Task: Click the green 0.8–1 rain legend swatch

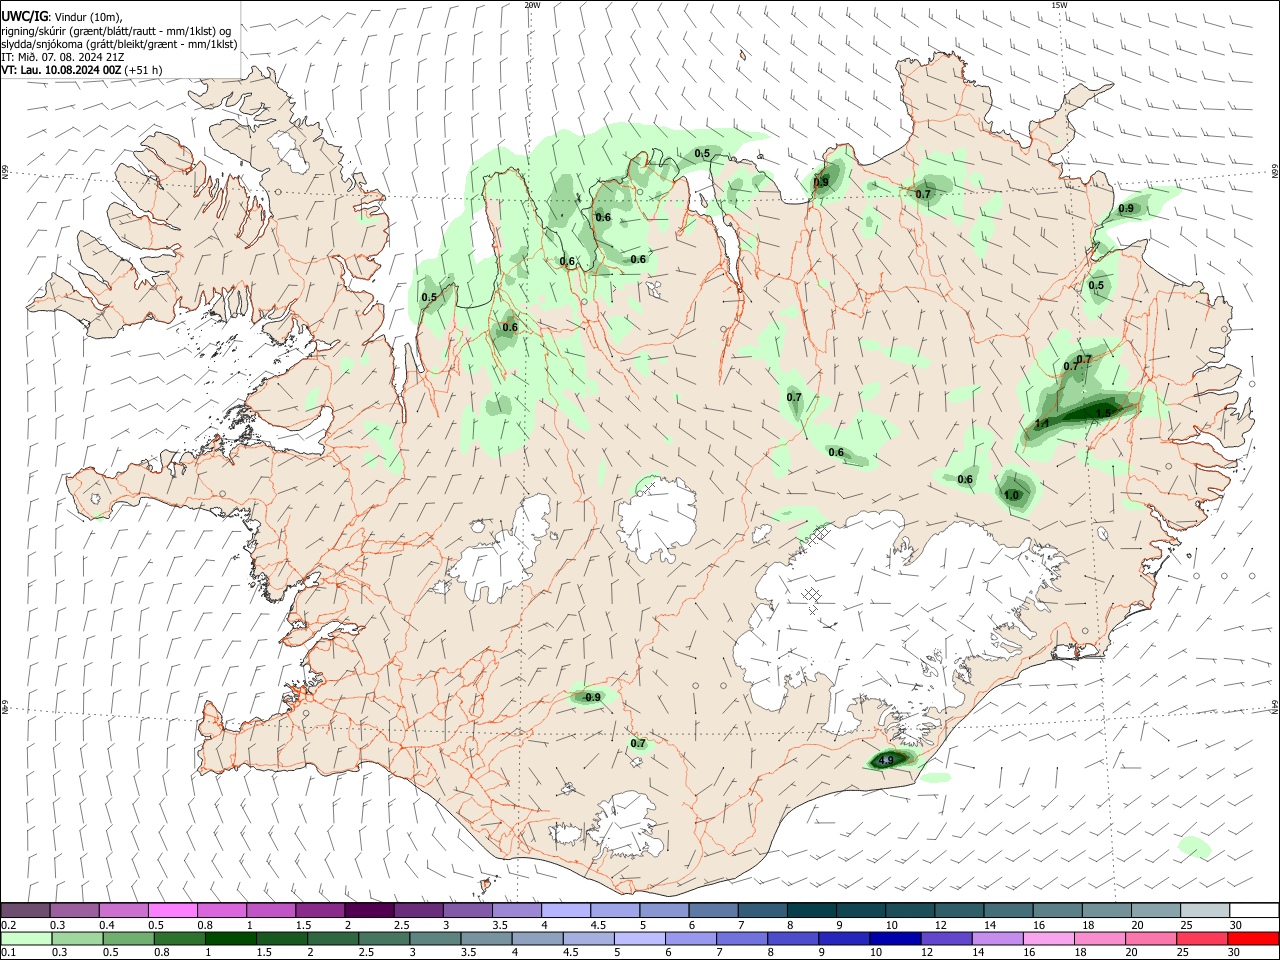Action: (179, 939)
